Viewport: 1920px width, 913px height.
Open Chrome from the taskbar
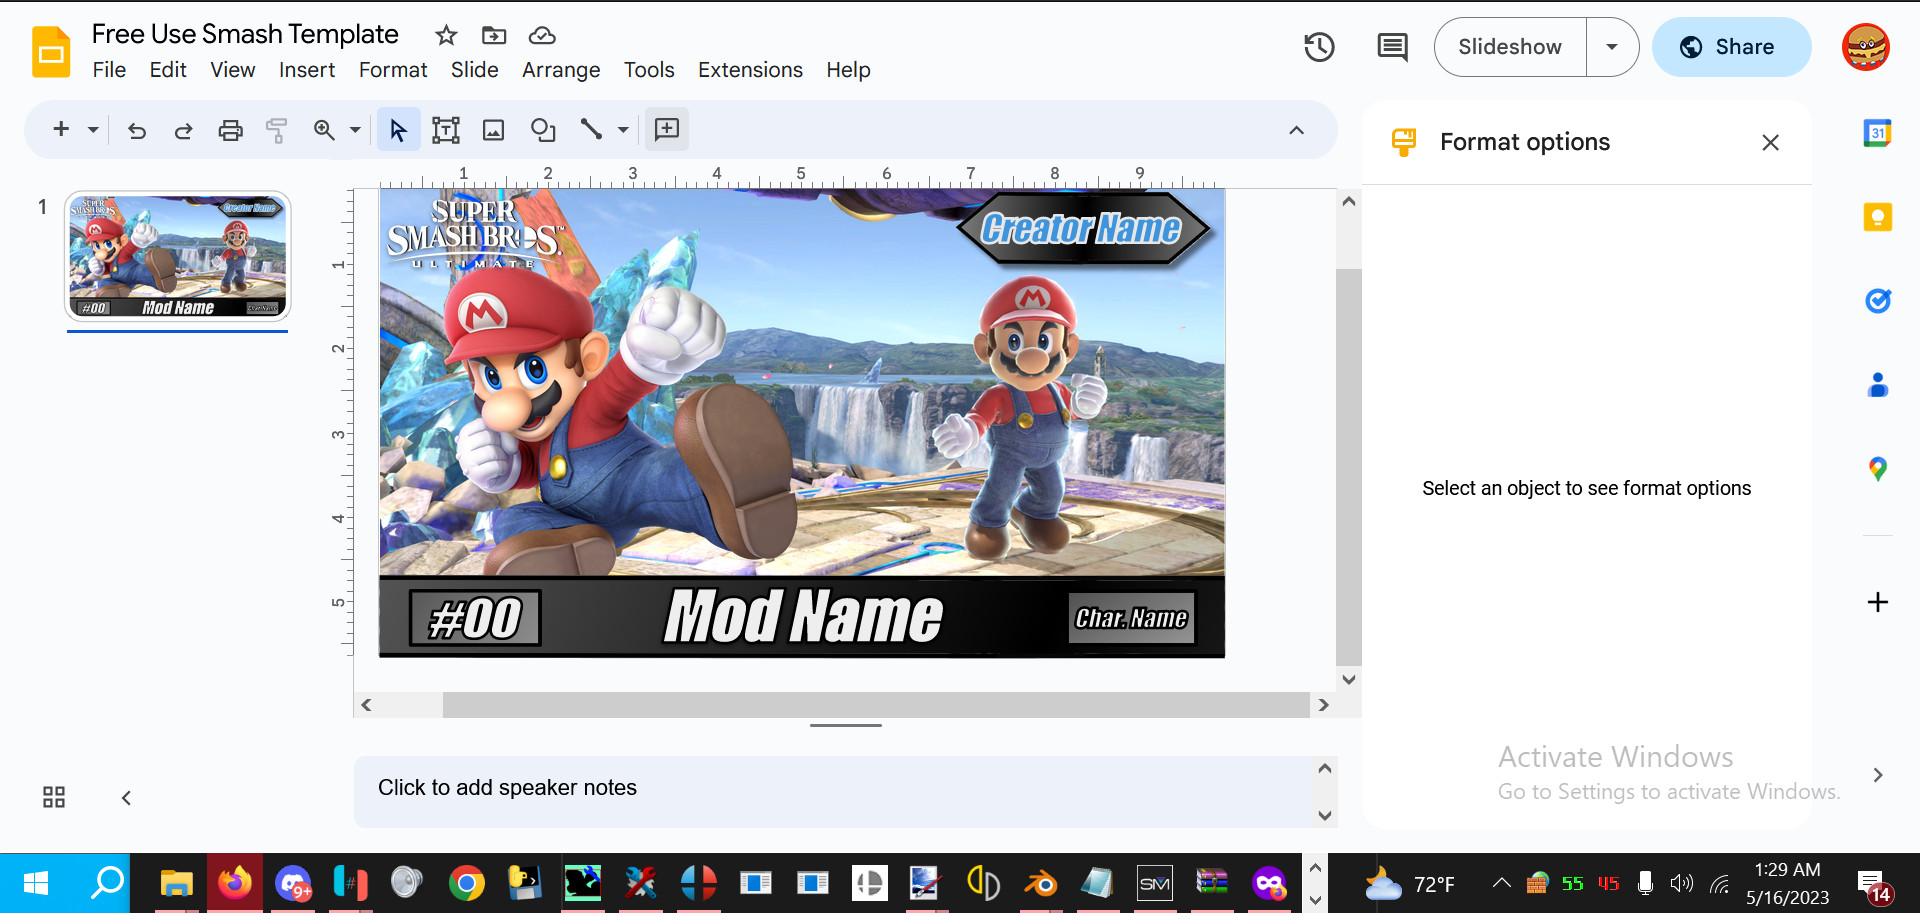(466, 883)
